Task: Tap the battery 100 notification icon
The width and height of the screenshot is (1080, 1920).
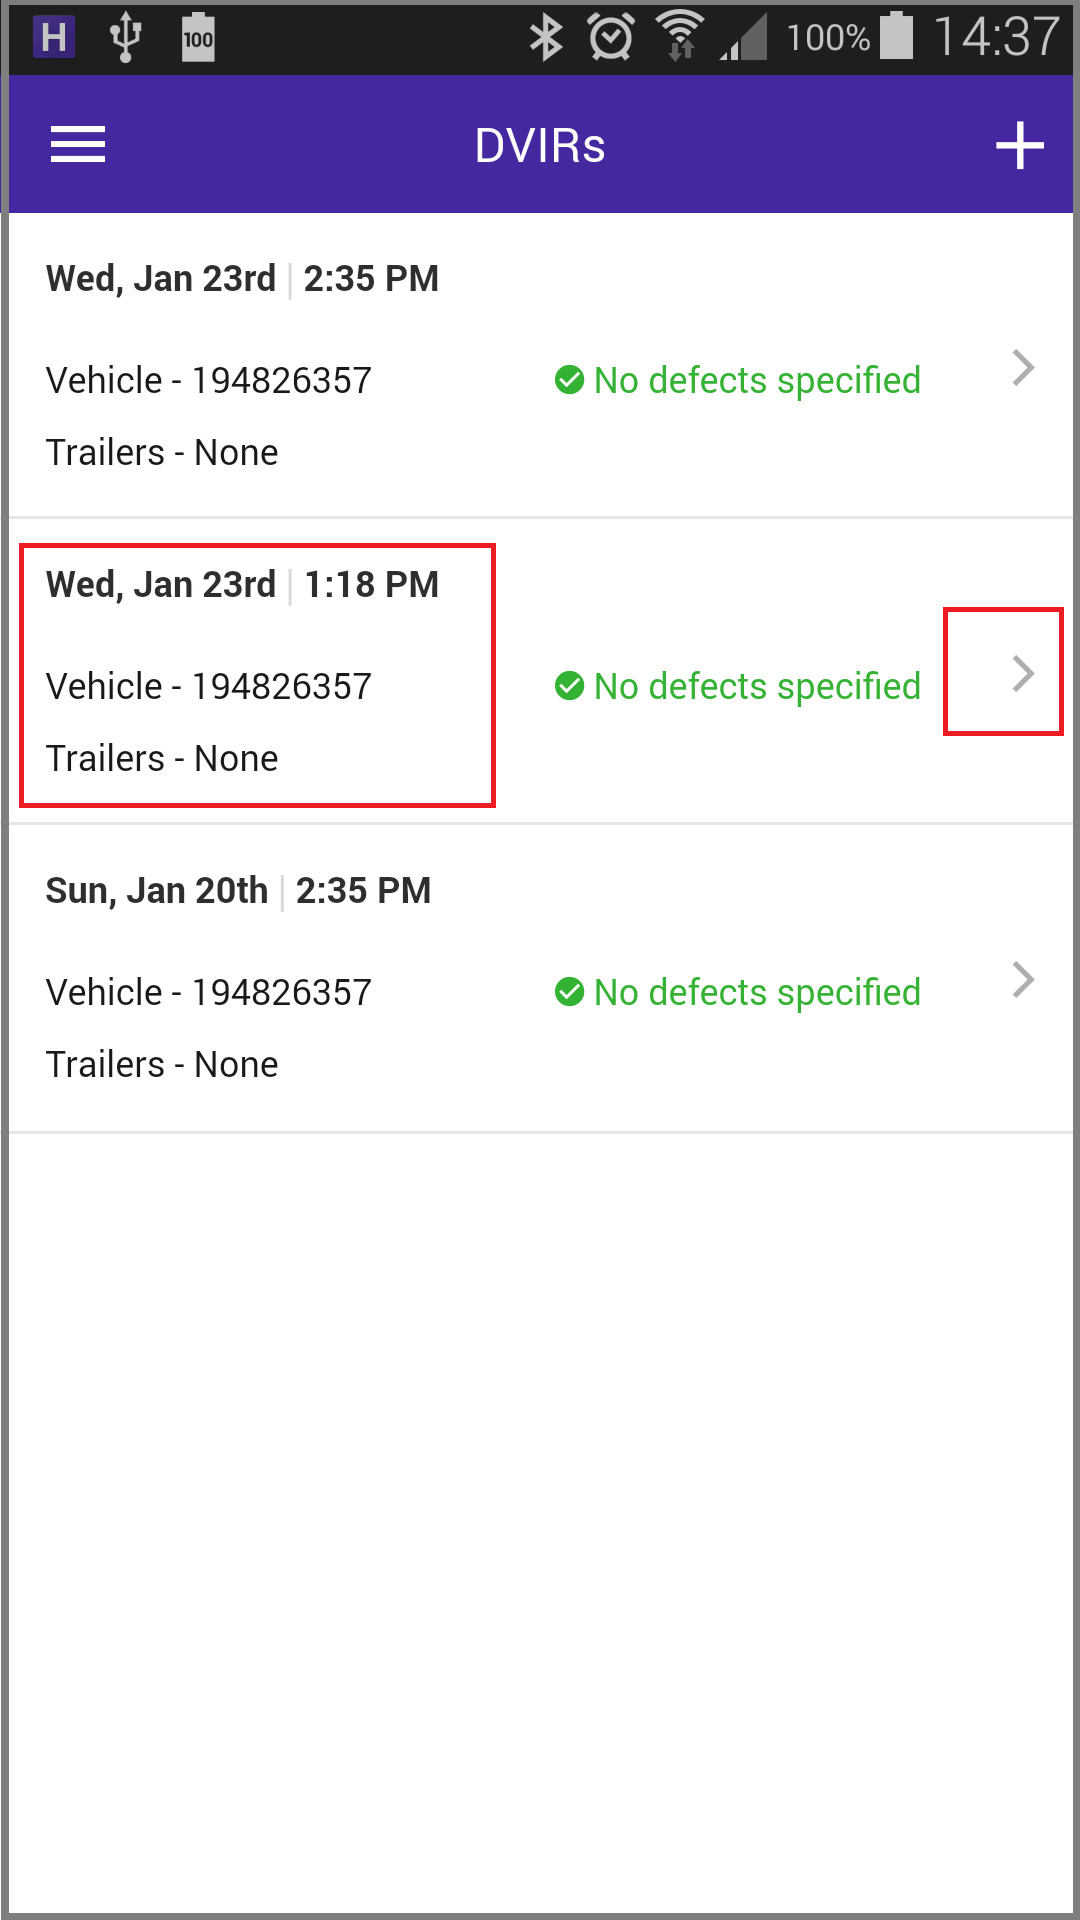Action: (198, 38)
